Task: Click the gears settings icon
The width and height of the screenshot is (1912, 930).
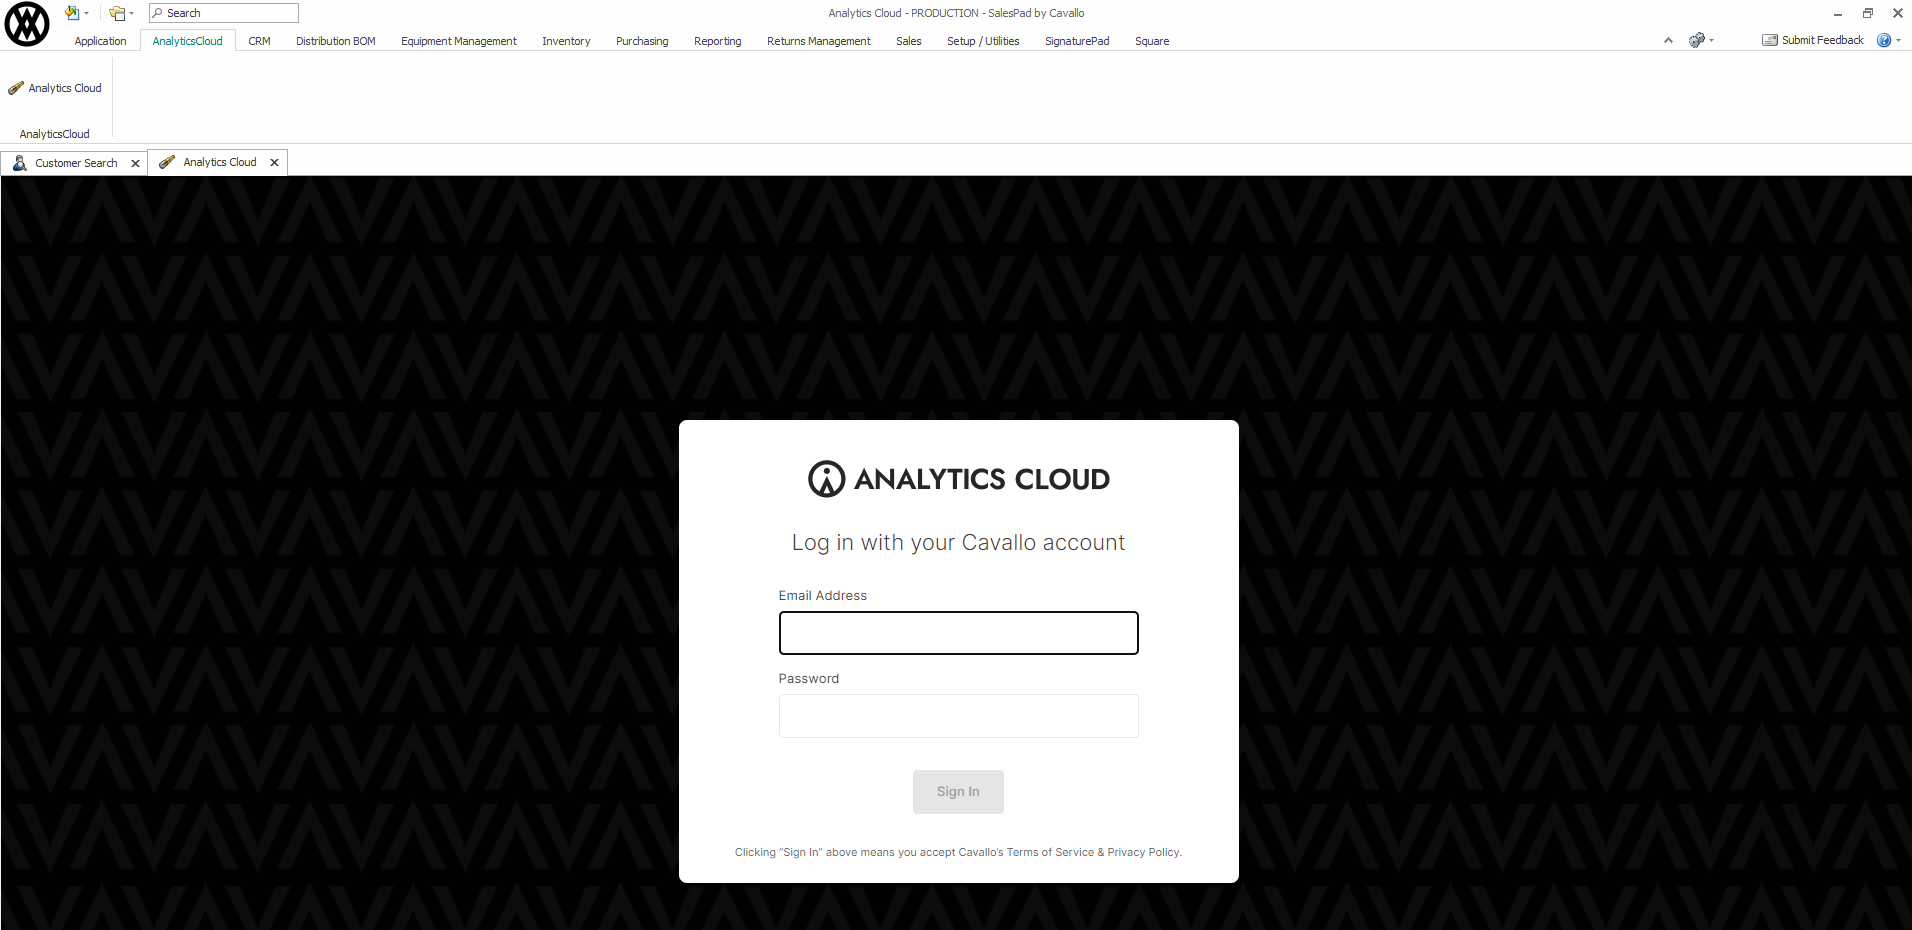Action: tap(1696, 40)
